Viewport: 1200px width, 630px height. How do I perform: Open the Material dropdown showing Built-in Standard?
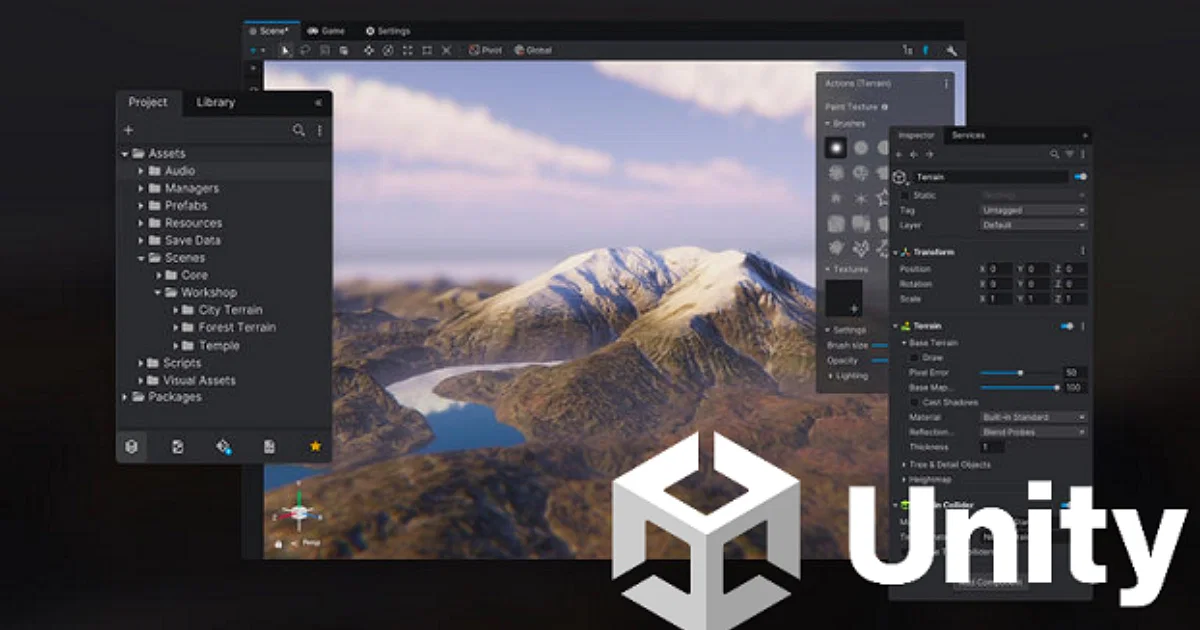(x=1033, y=417)
